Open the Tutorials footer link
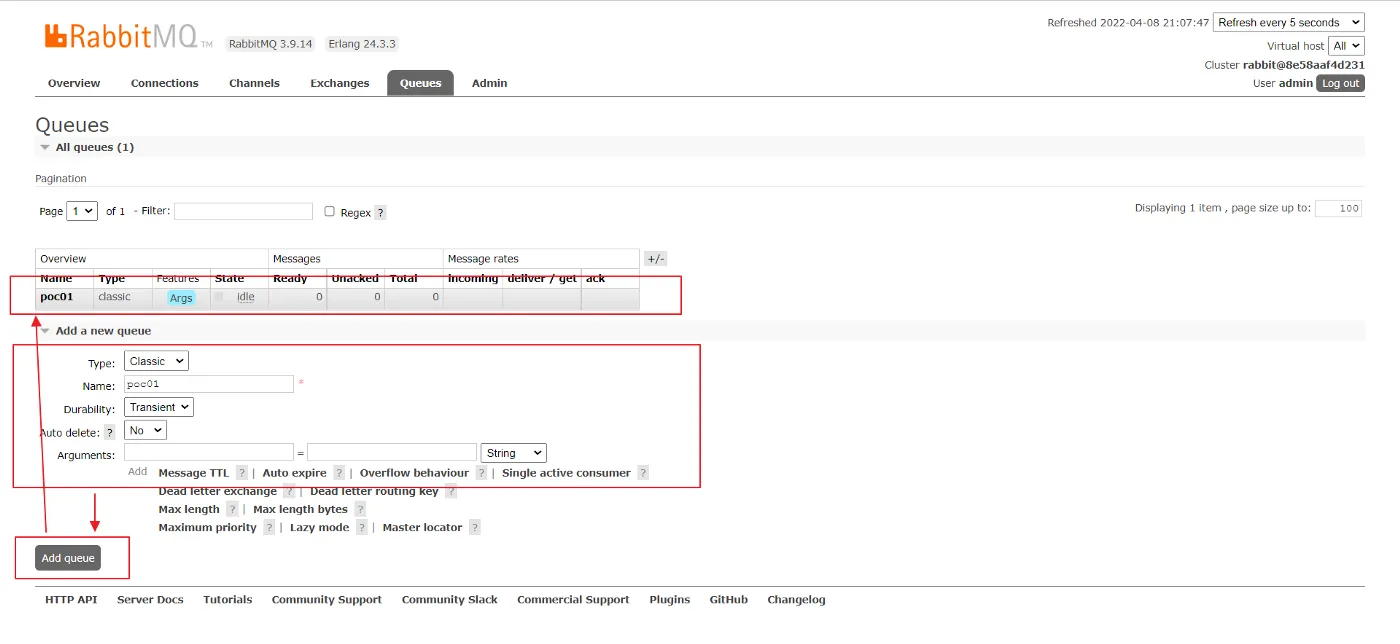Viewport: 1400px width, 644px height. 228,600
